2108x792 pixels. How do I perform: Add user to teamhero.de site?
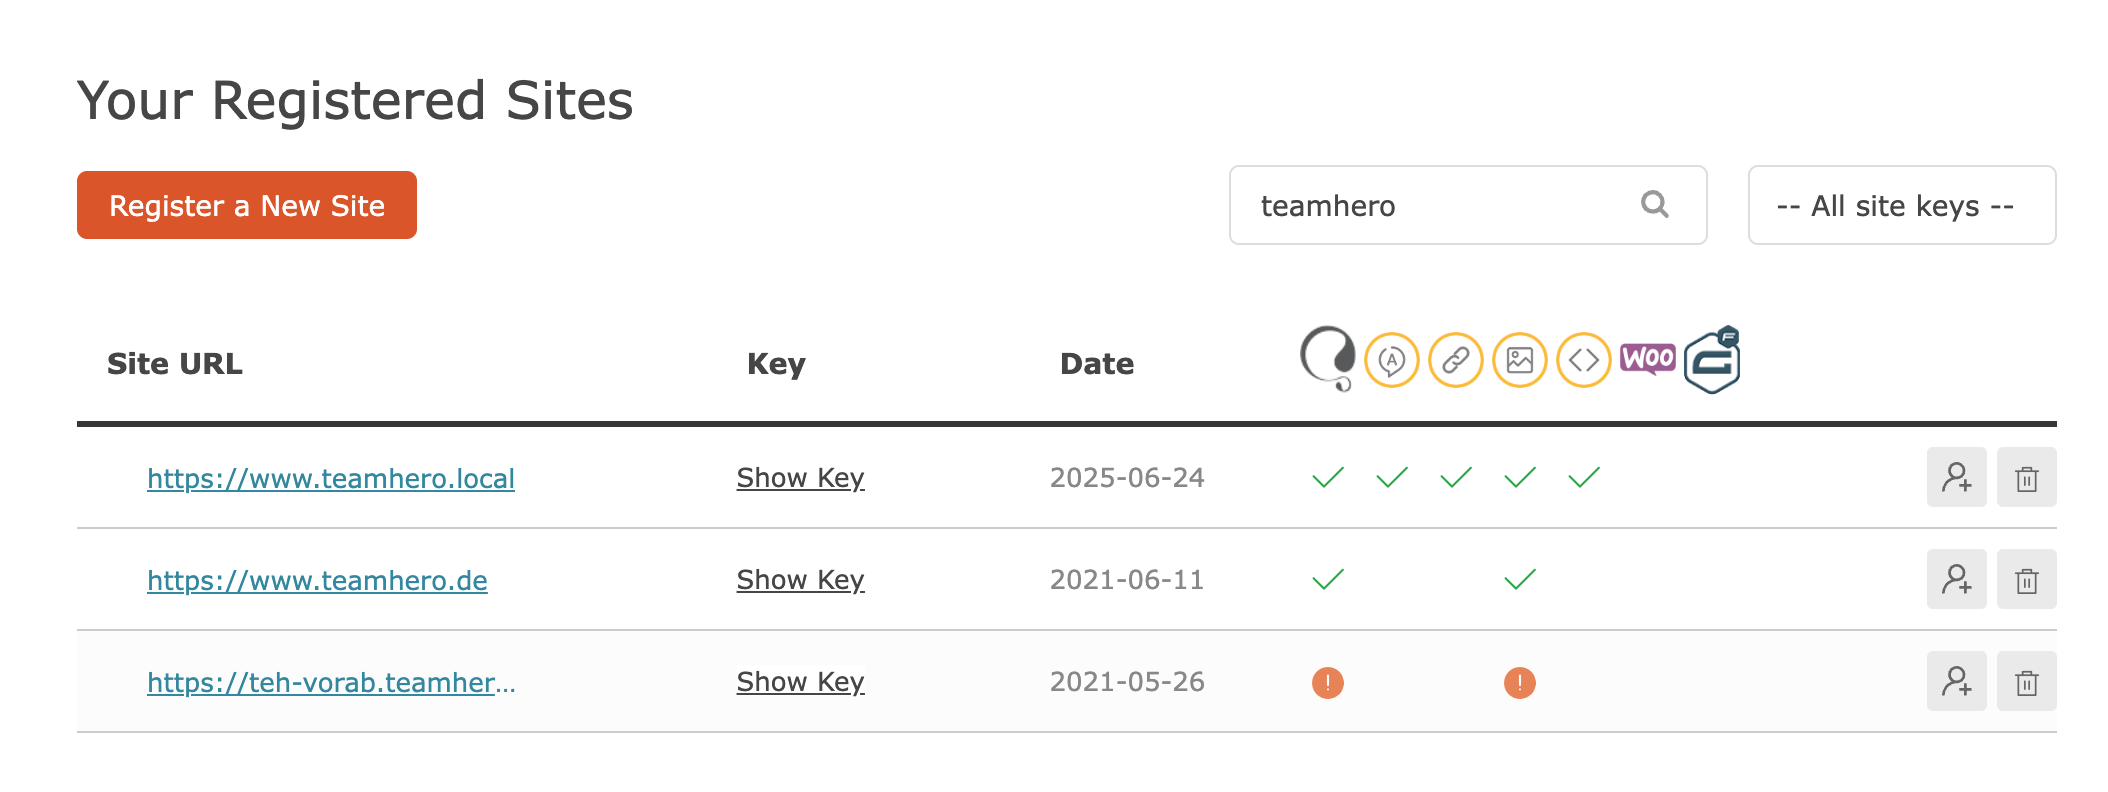1957,579
